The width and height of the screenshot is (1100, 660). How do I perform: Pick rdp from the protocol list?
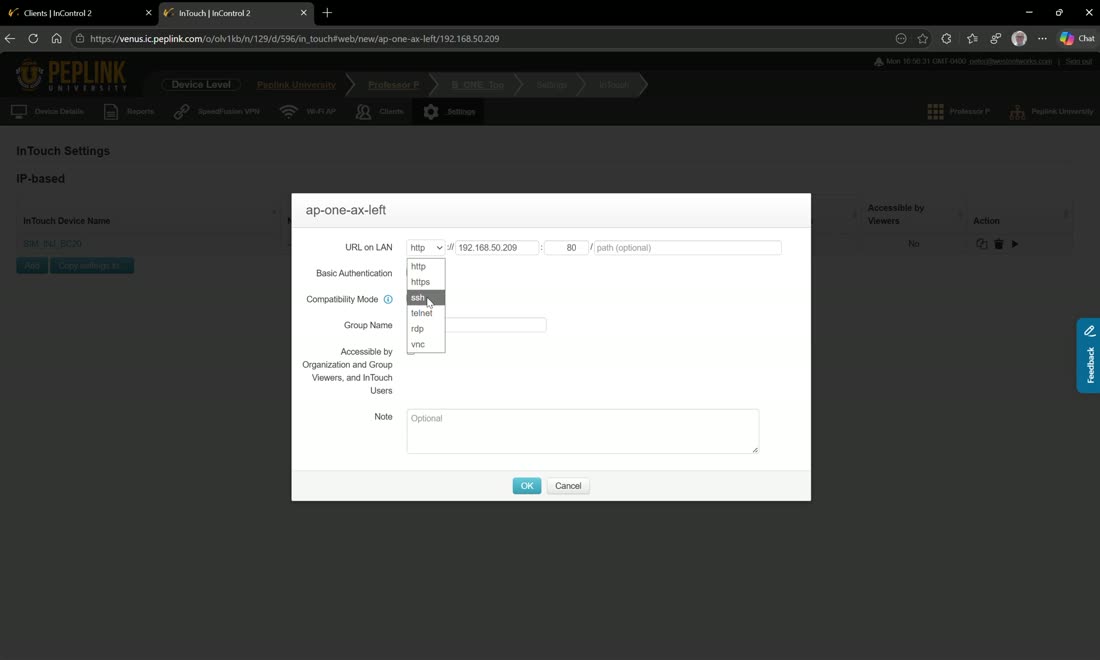point(425,329)
